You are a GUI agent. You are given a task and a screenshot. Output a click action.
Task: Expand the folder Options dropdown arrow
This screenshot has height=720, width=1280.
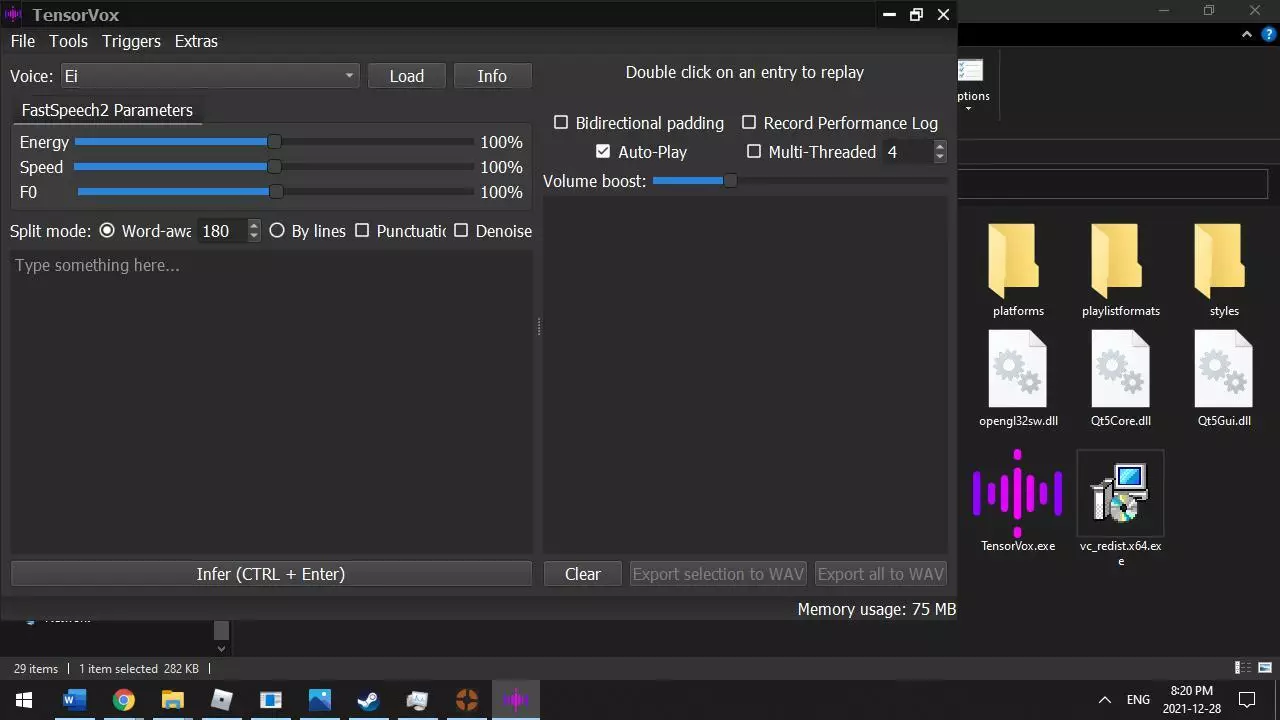[x=968, y=108]
